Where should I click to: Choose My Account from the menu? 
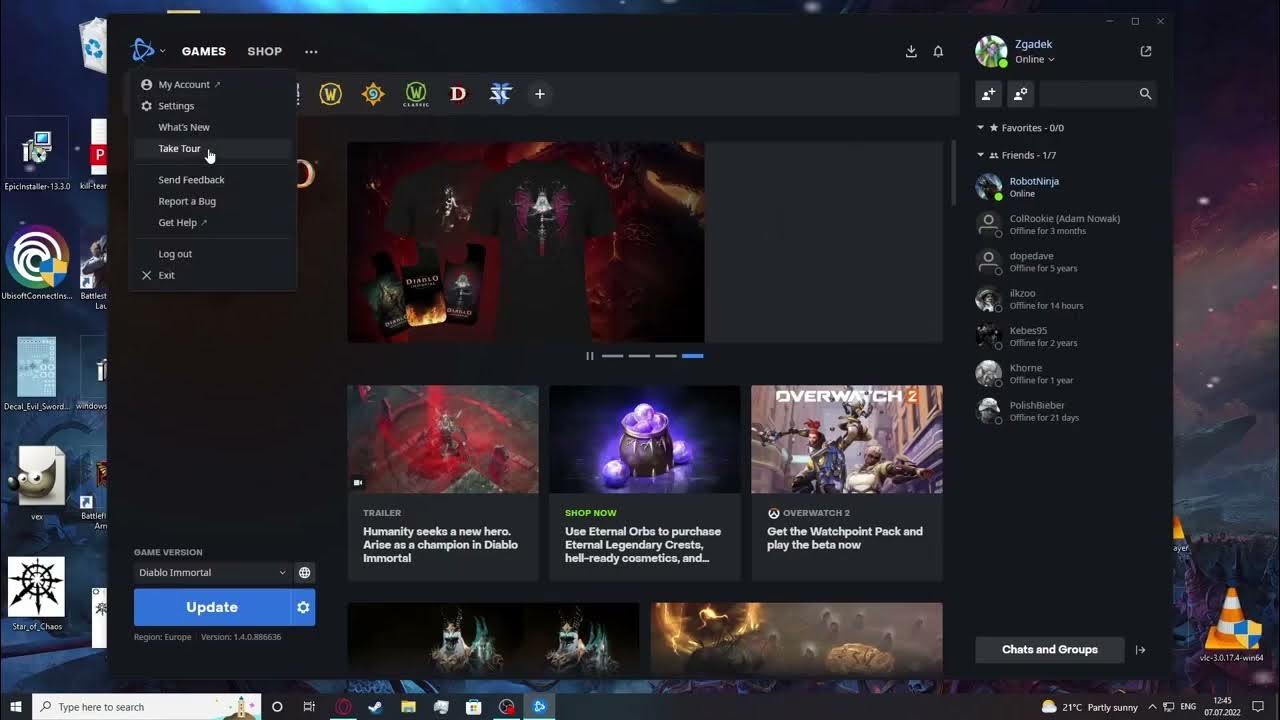coord(212,85)
